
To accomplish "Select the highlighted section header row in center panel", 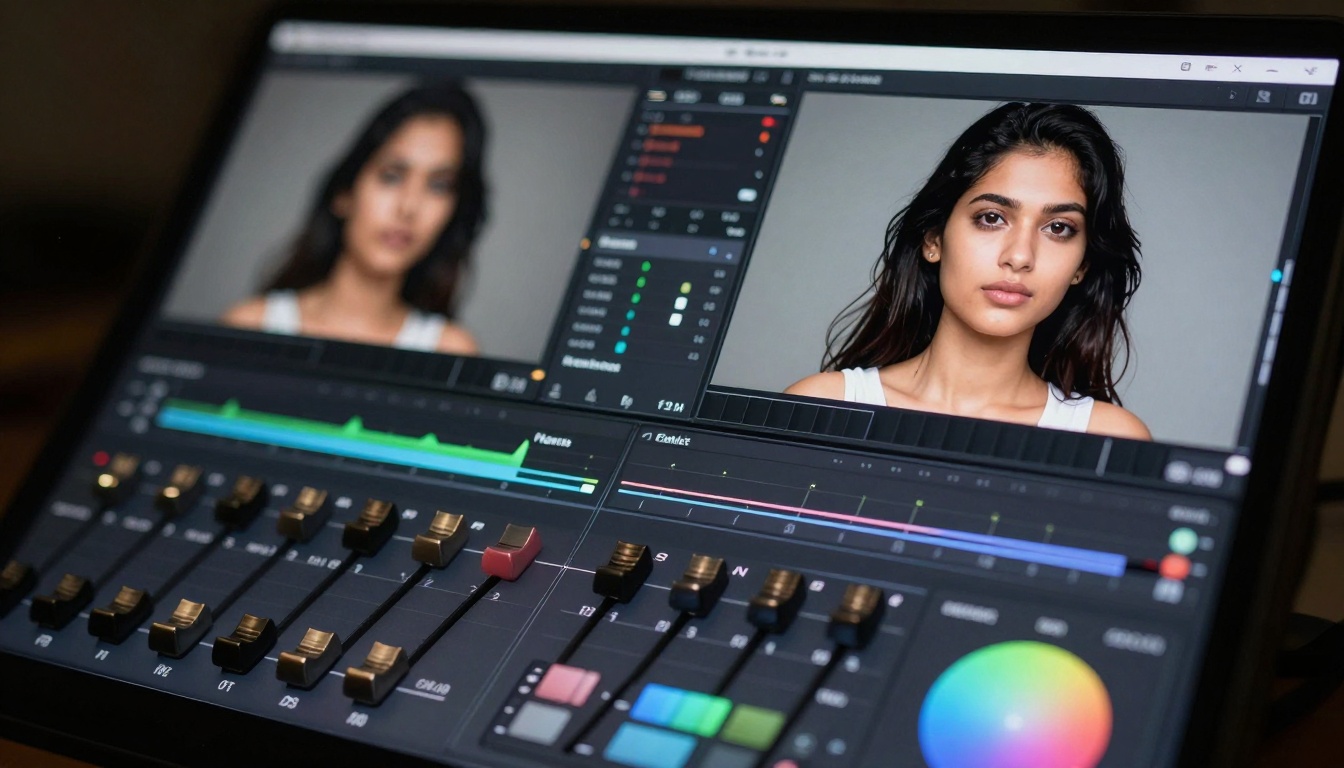I will click(x=668, y=247).
